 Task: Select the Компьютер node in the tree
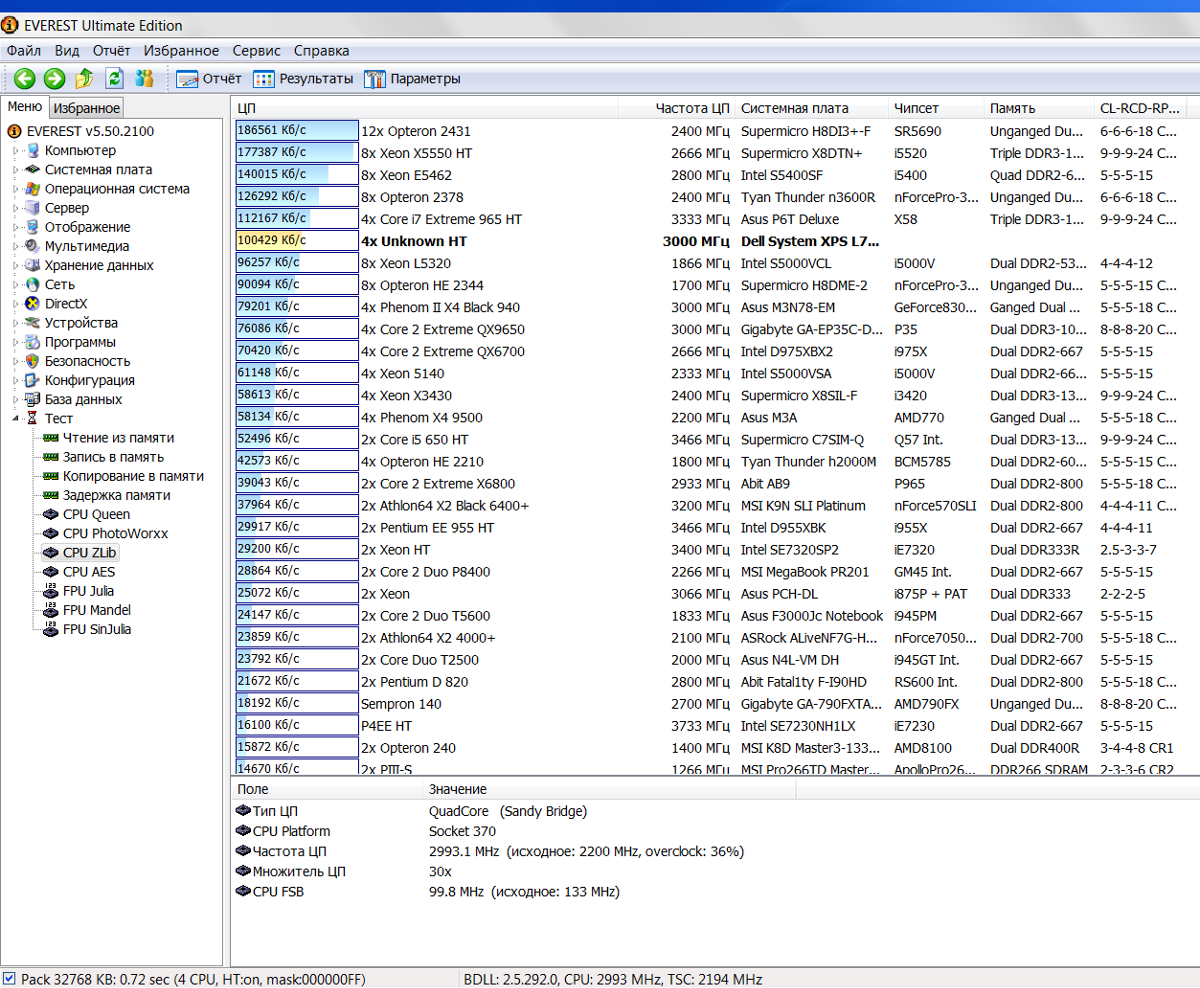[80, 150]
